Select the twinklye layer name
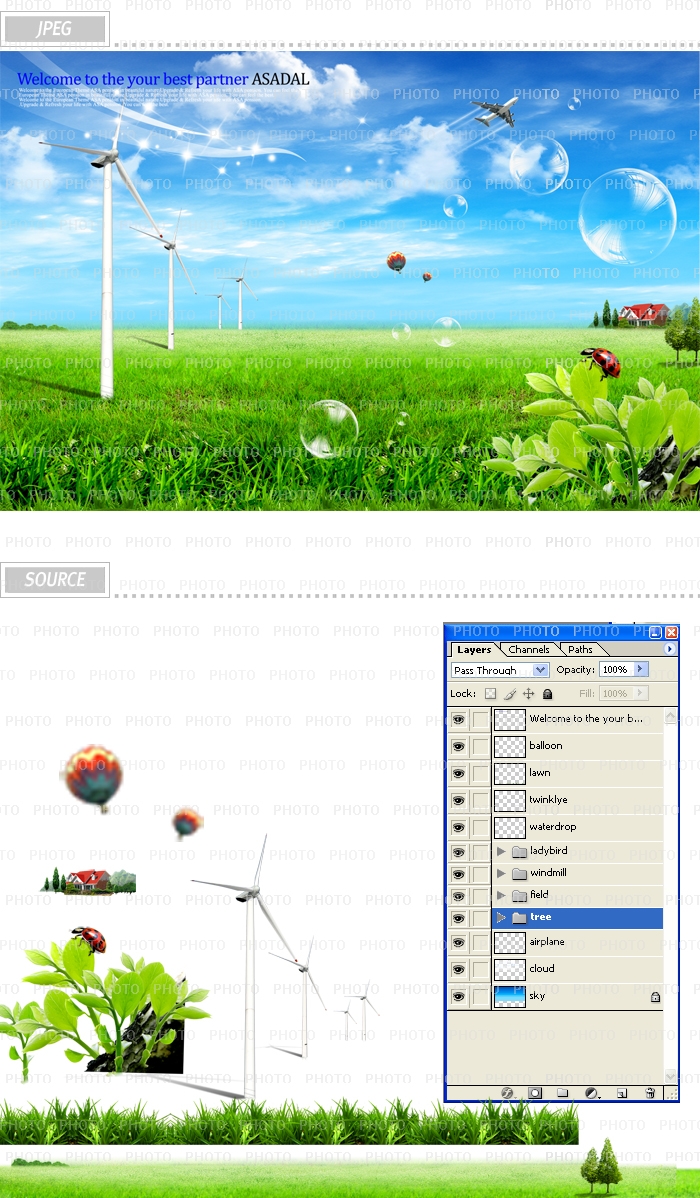The height and width of the screenshot is (1198, 700). pos(548,800)
